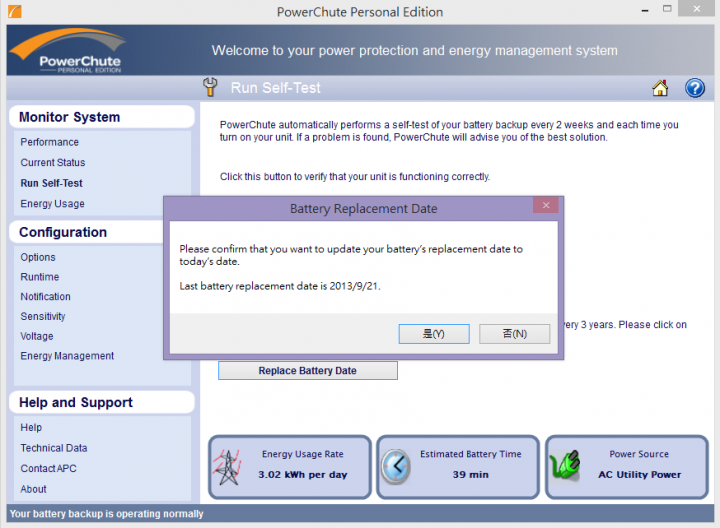Close the PowerChute Personal Edition window
The height and width of the screenshot is (528, 720).
tap(697, 9)
